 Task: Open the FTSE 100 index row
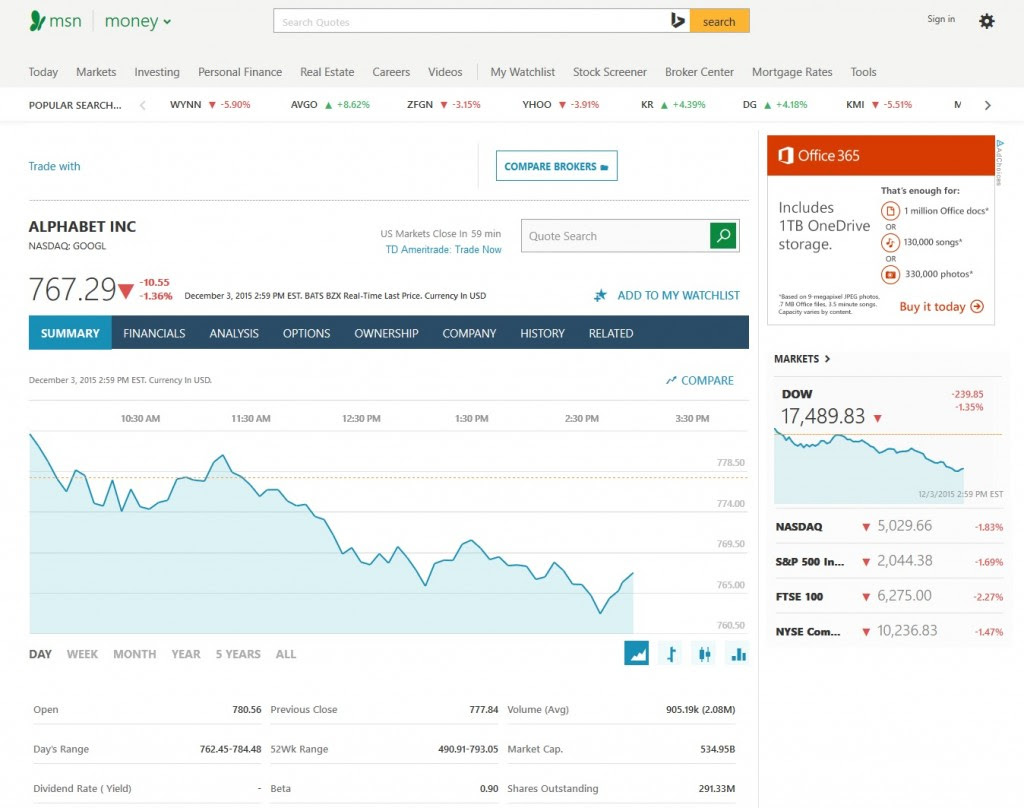[888, 596]
